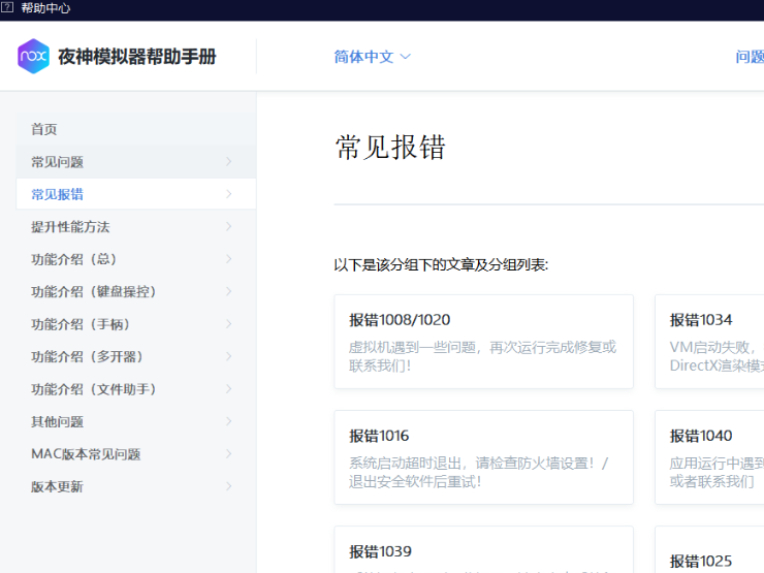
Task: Click the 夜神模拟器帮助手册 title text
Action: click(x=137, y=57)
